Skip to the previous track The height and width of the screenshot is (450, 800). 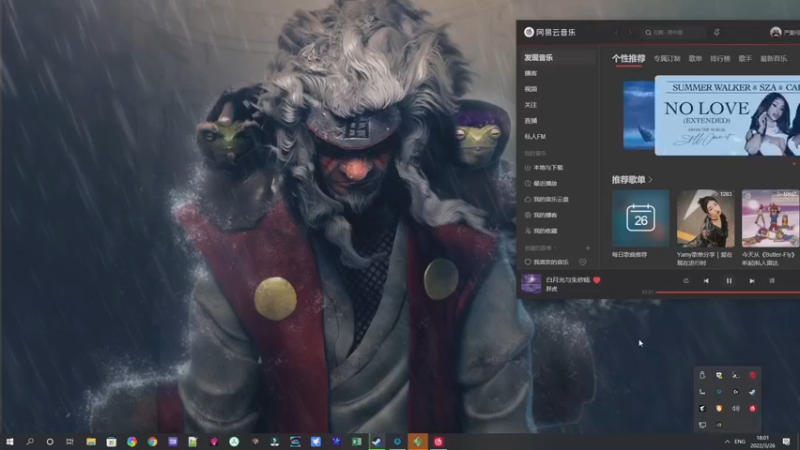(706, 281)
